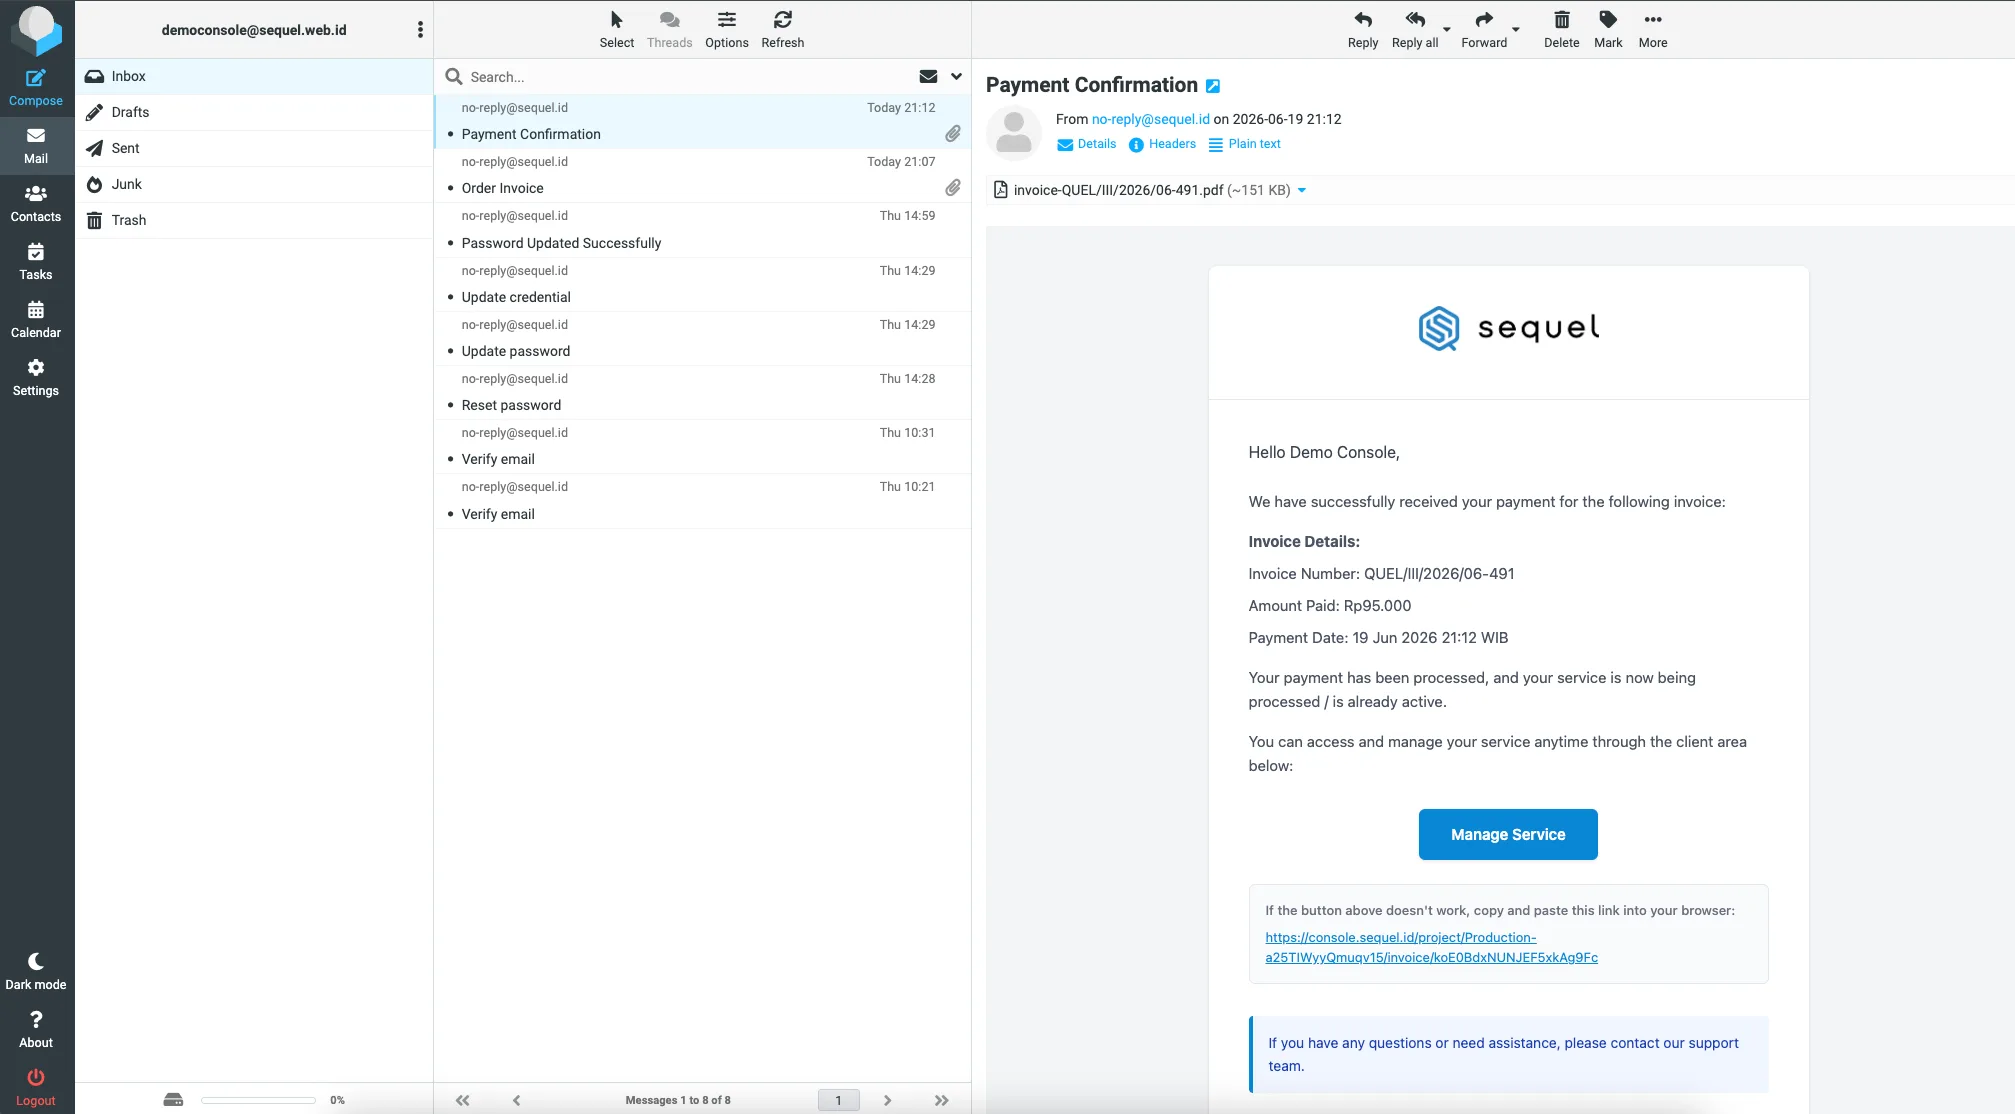Go to first page of messages
Image resolution: width=2015 pixels, height=1114 pixels.
point(462,1100)
